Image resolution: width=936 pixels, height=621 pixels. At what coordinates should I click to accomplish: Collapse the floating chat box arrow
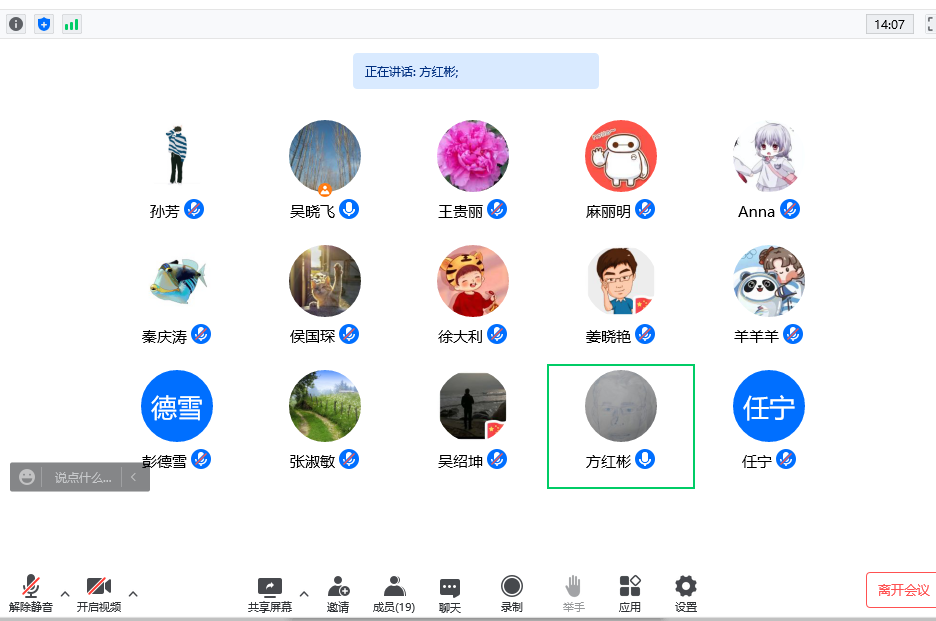134,476
